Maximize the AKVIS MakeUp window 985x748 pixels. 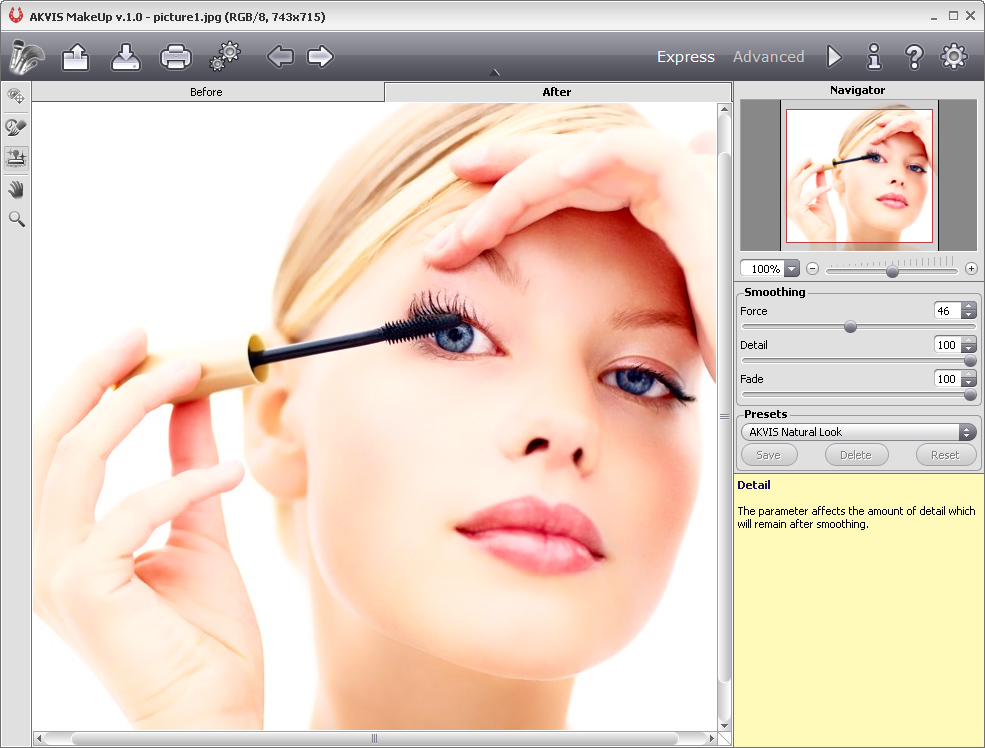tap(953, 16)
